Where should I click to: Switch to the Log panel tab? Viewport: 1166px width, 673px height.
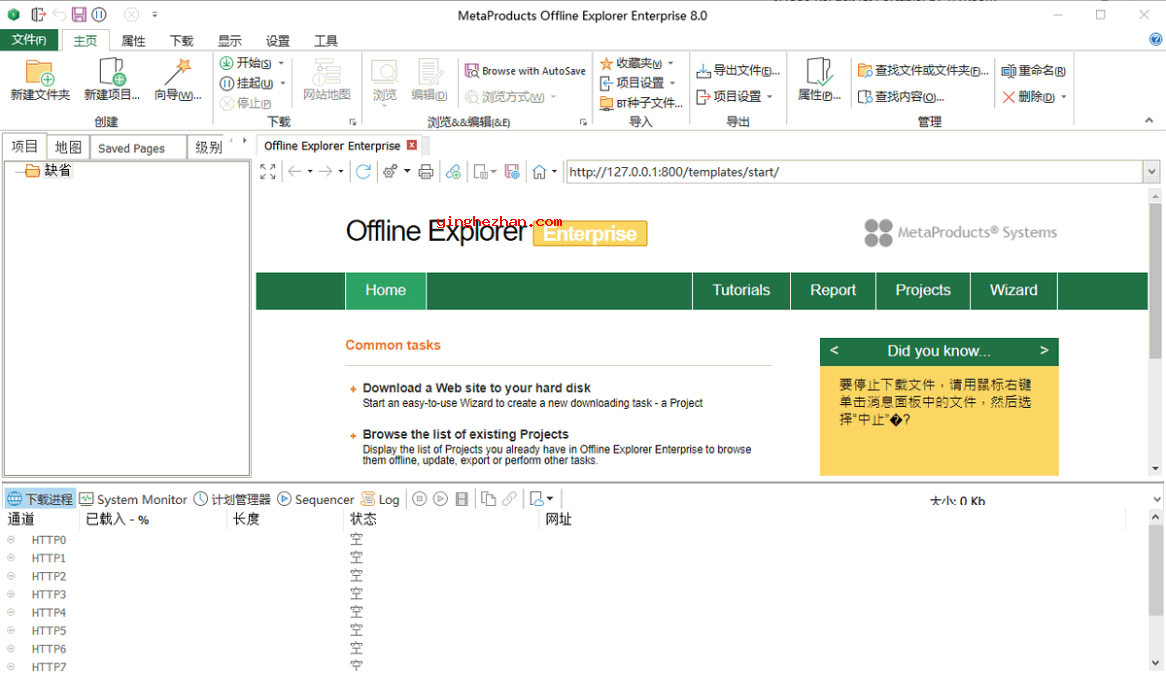click(x=380, y=499)
